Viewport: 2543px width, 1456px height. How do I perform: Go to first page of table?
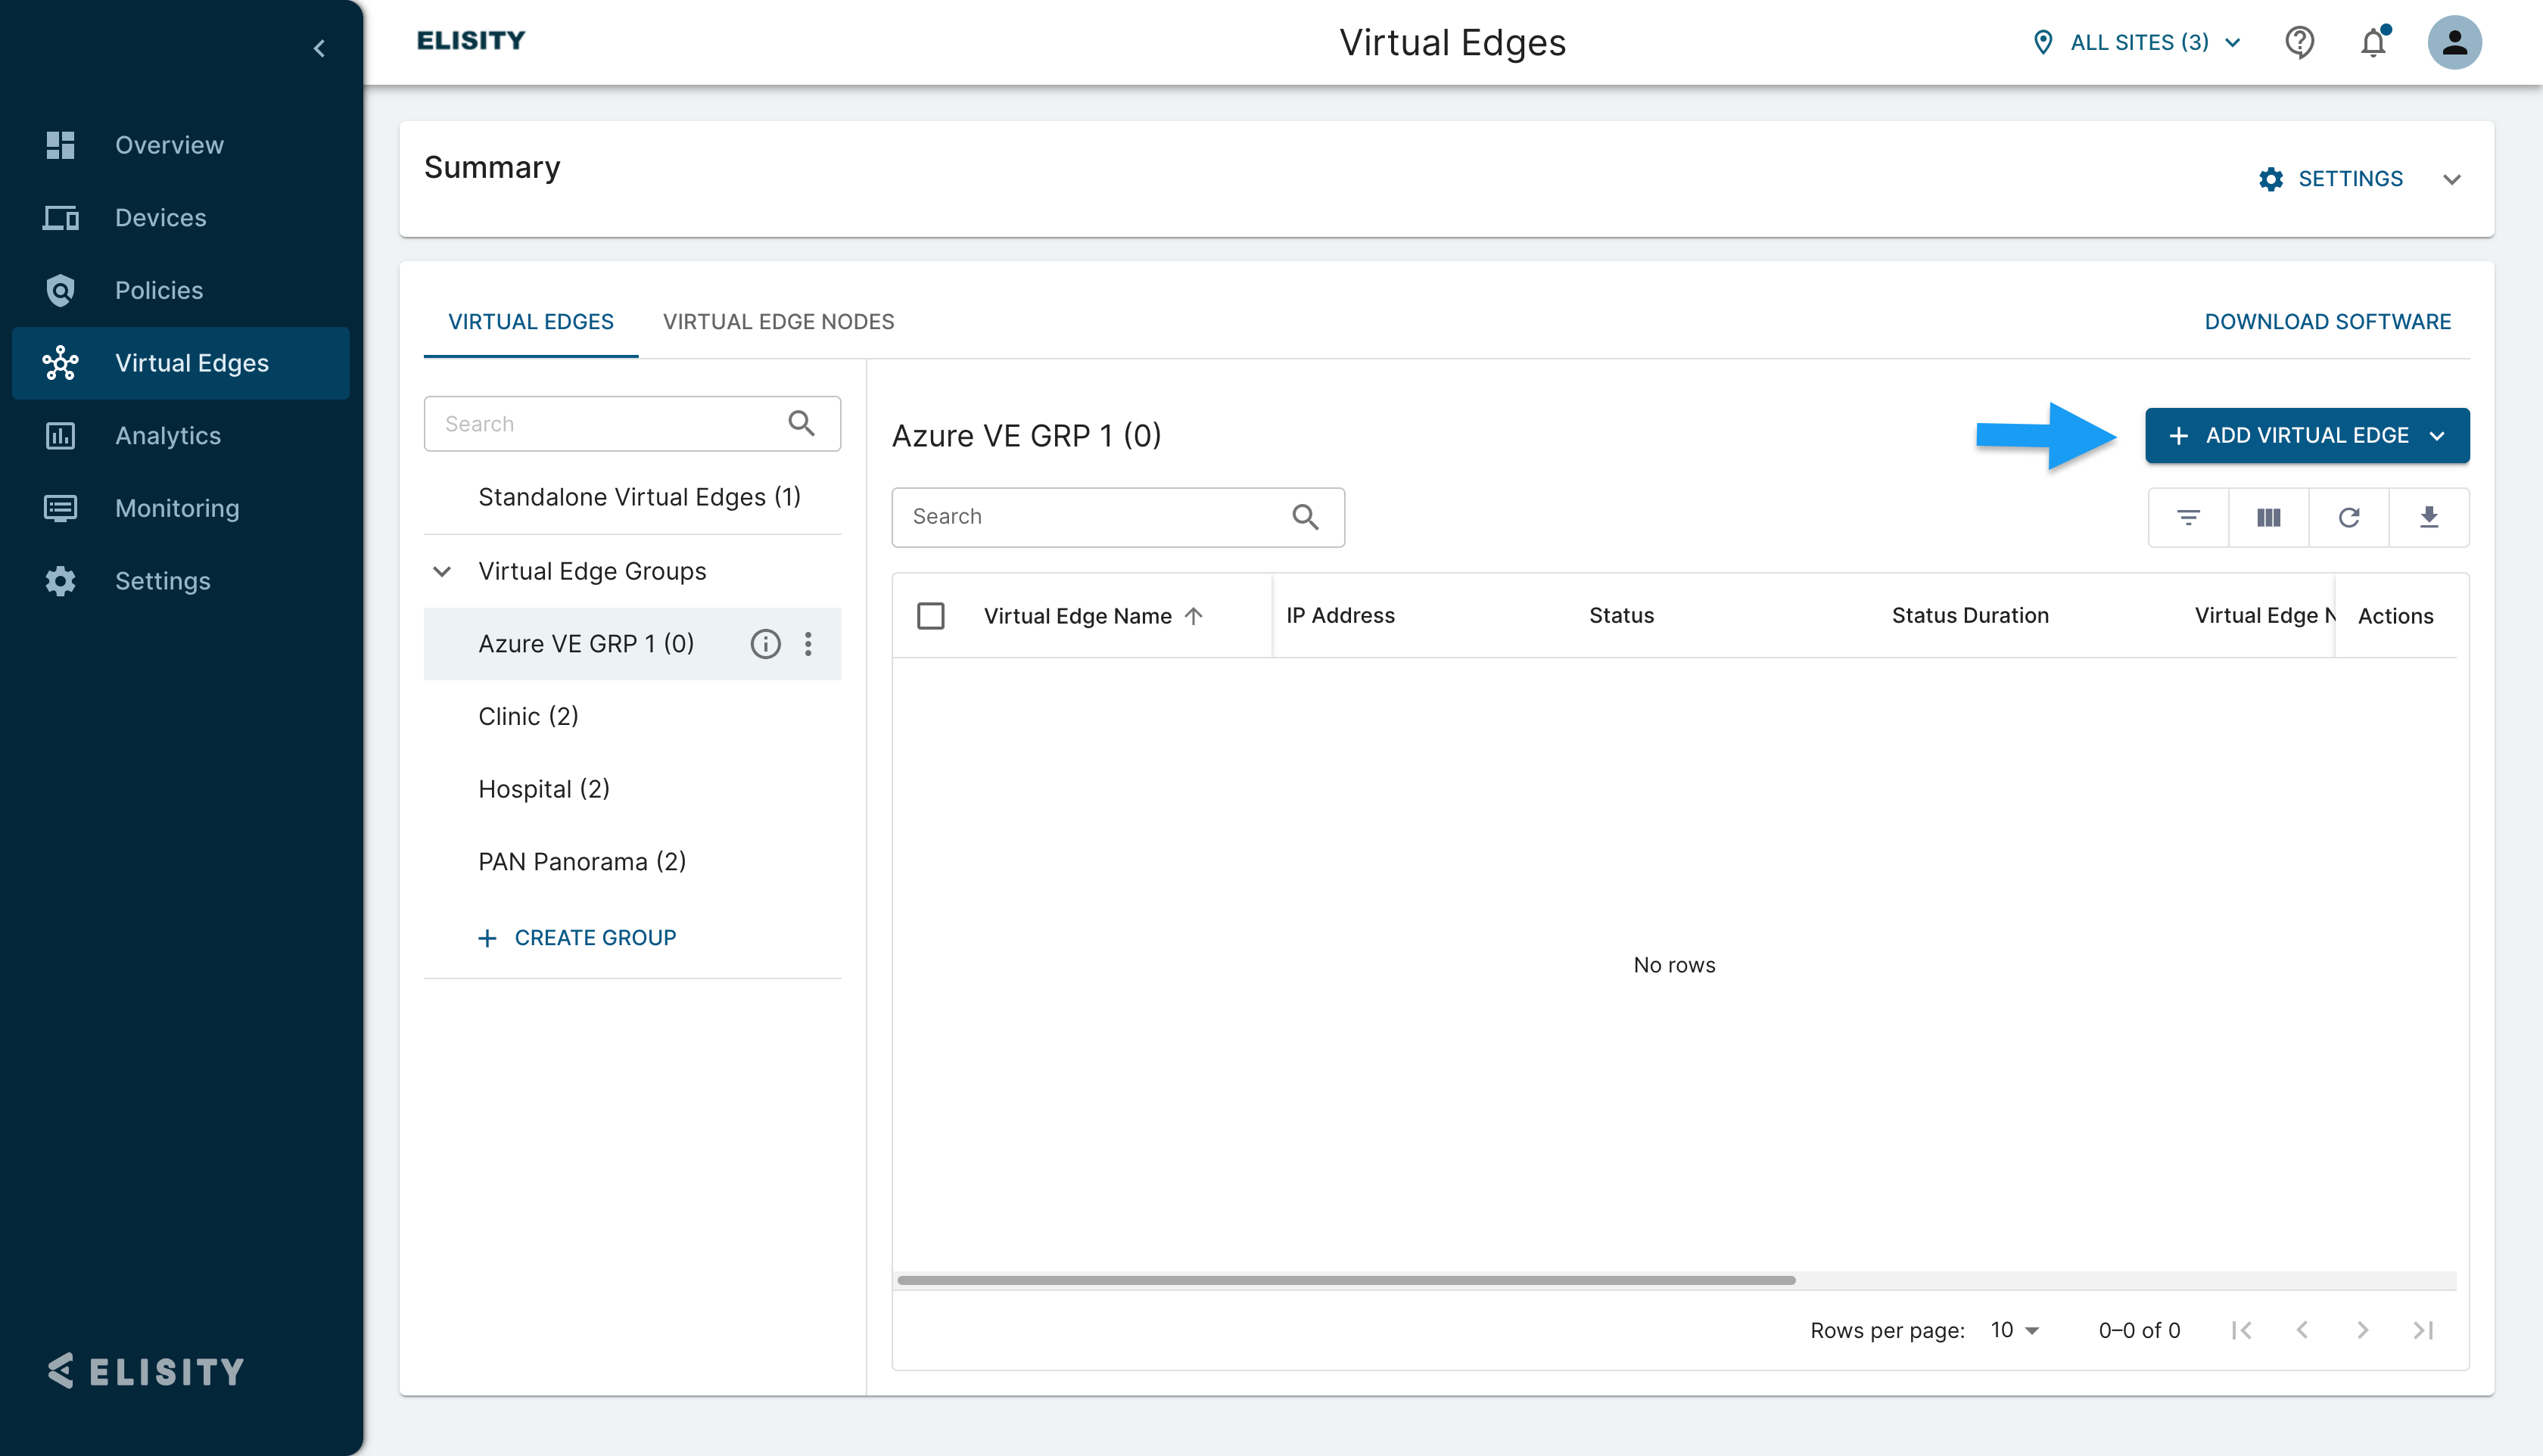[x=2241, y=1330]
